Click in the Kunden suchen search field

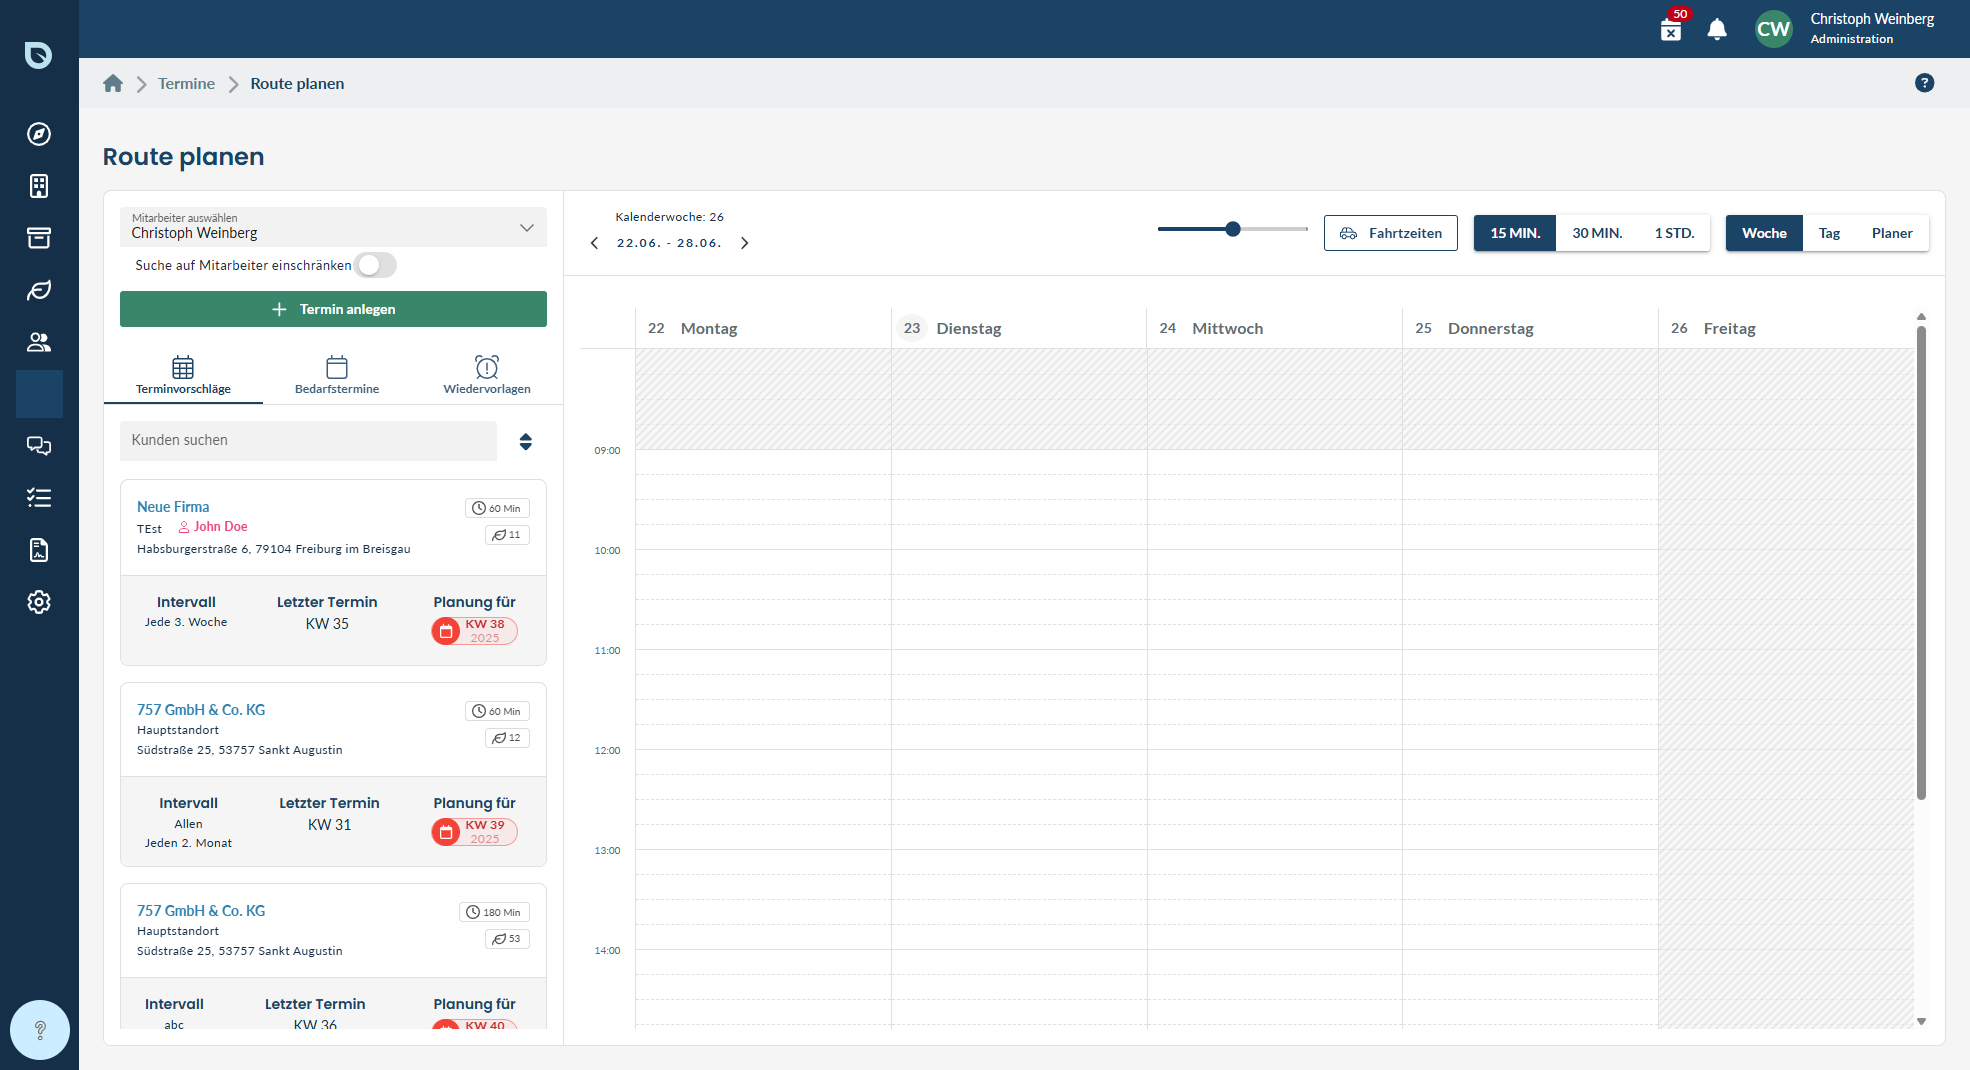coord(308,441)
